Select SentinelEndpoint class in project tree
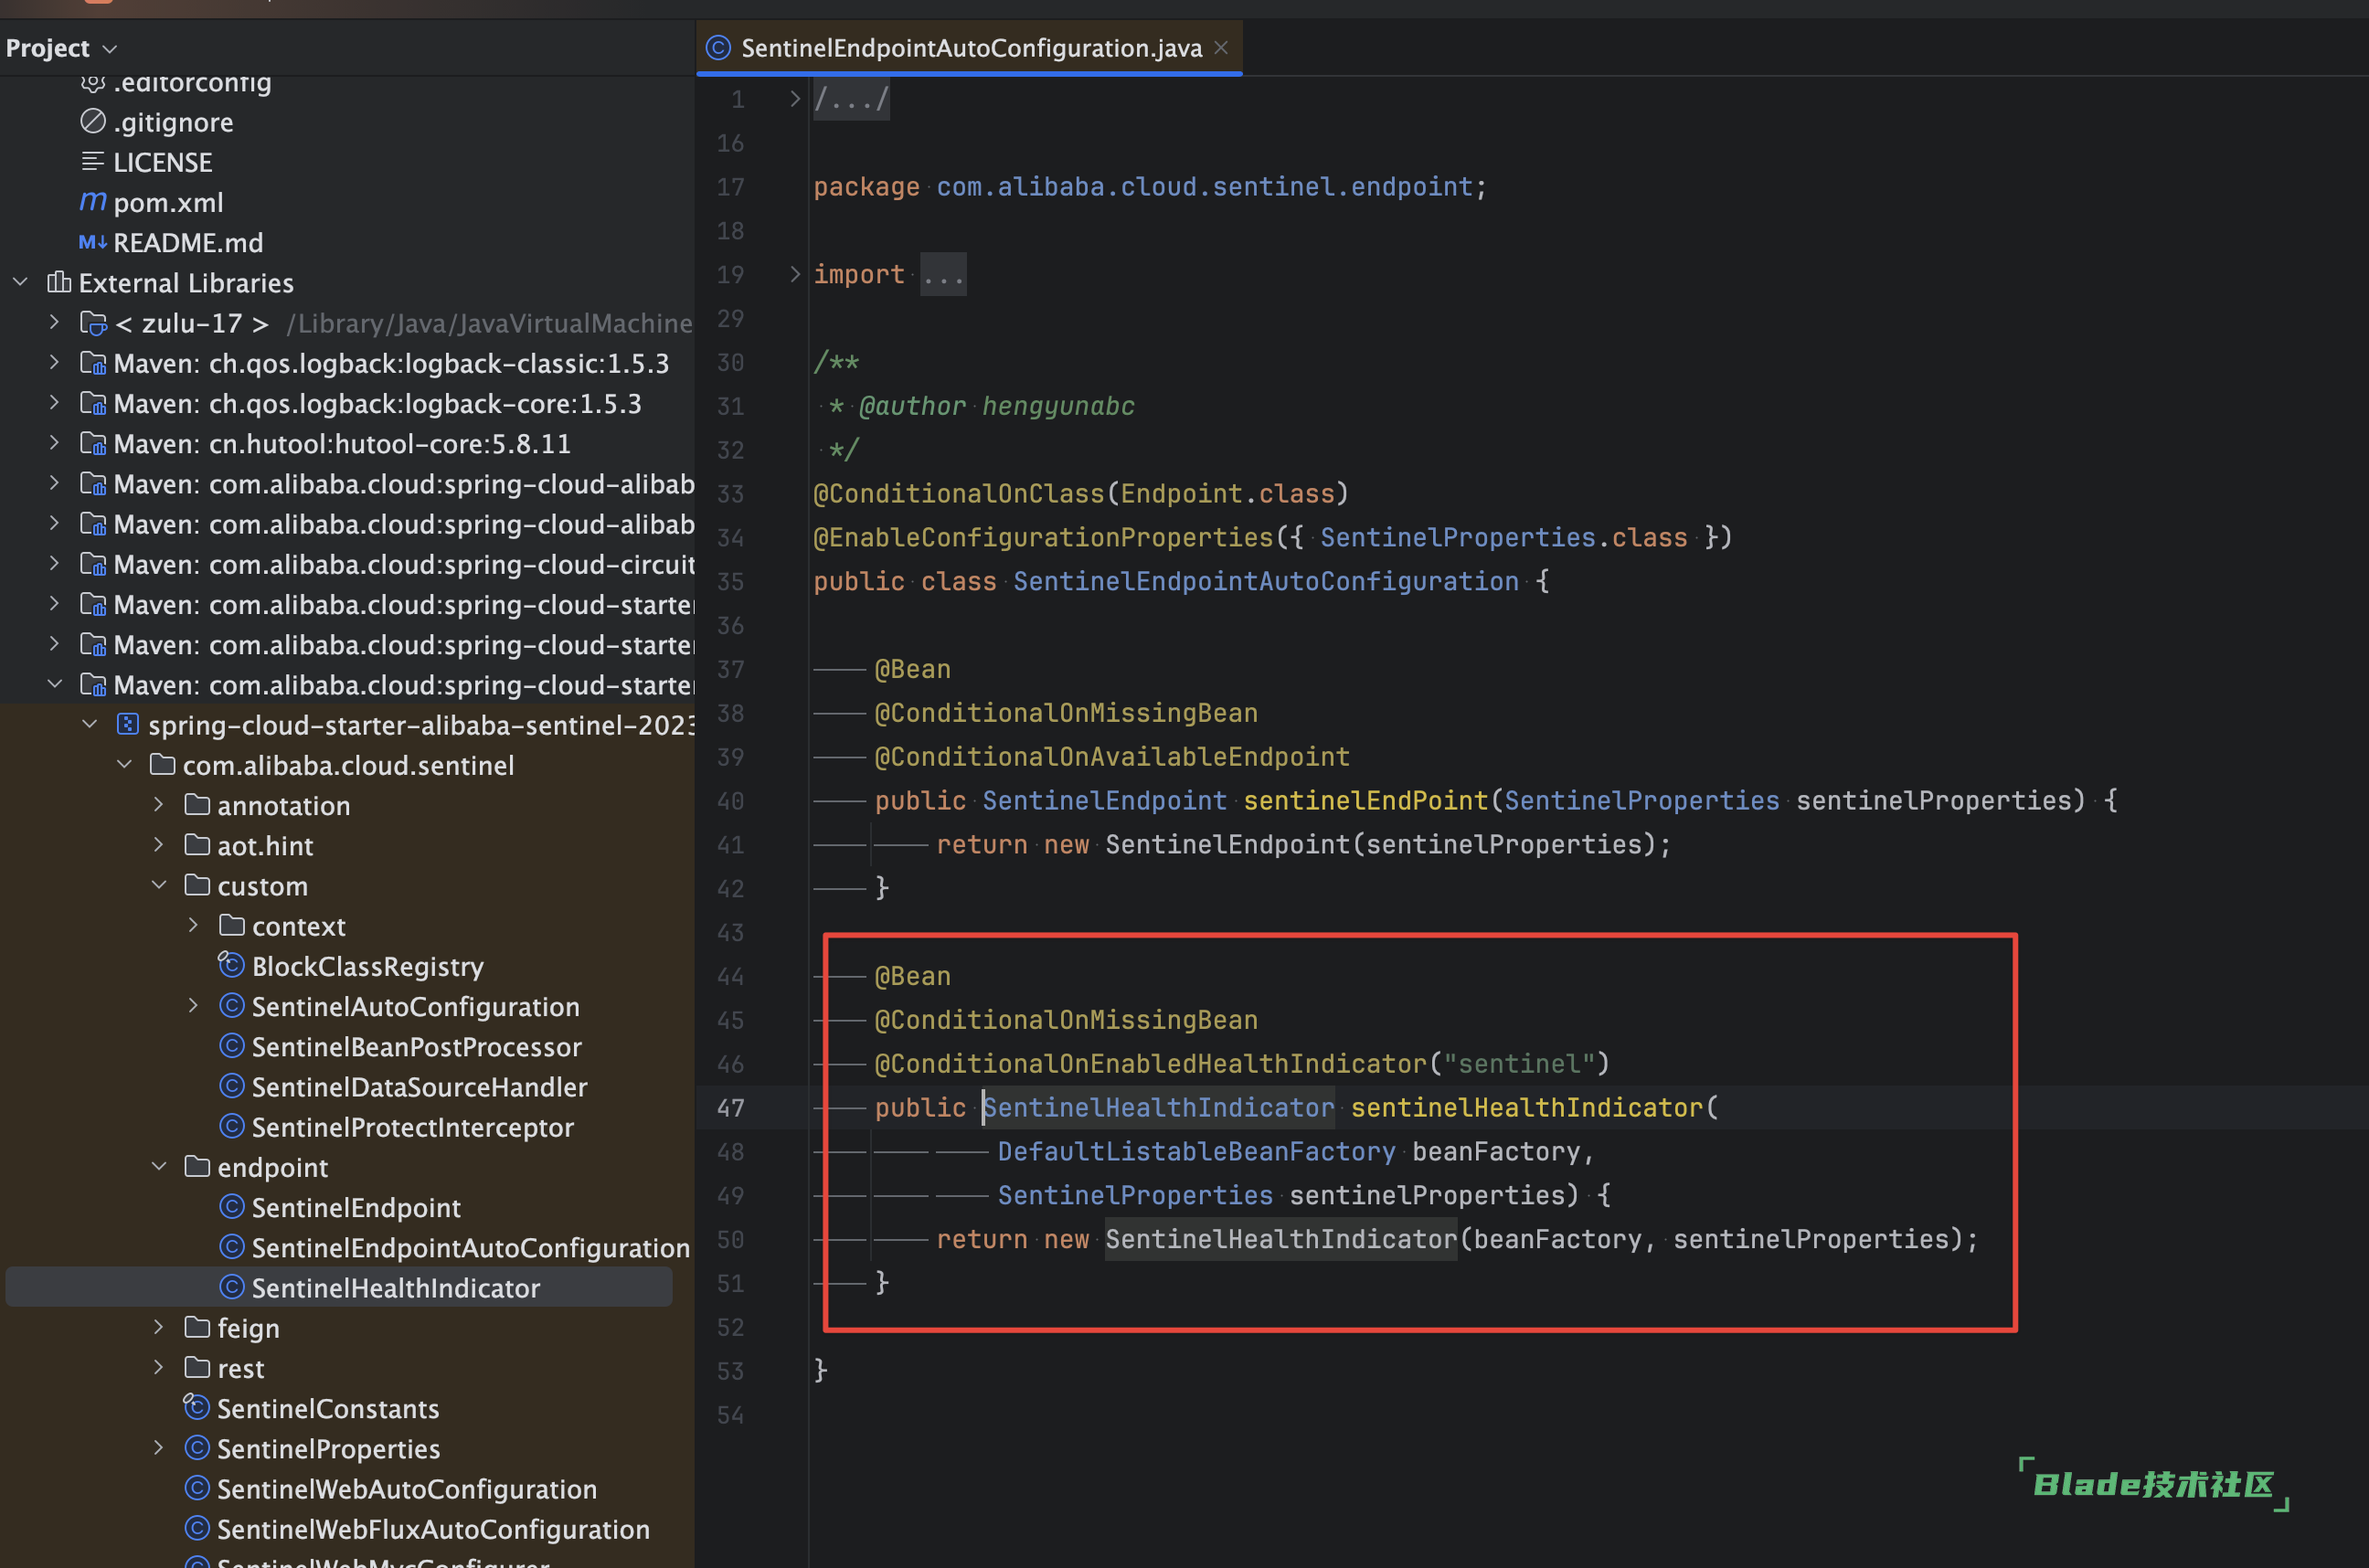The height and width of the screenshot is (1568, 2369). pyautogui.click(x=356, y=1208)
